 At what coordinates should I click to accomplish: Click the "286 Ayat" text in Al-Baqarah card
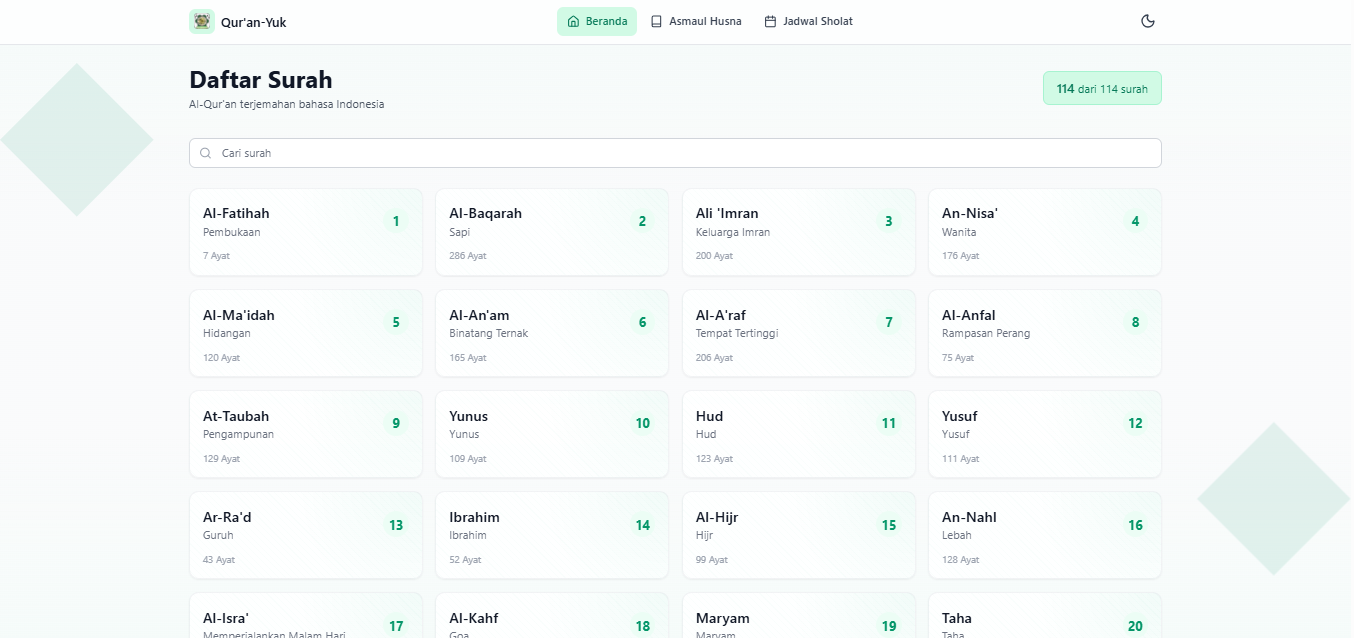tap(468, 256)
